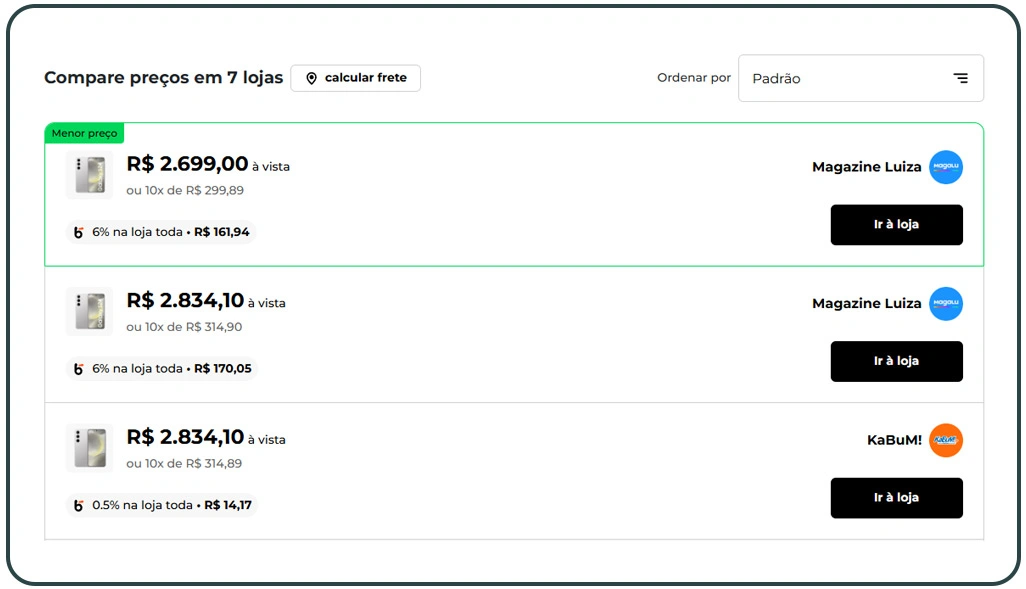The width and height of the screenshot is (1026, 589).
Task: Open the Padrão sorting dropdown
Action: click(860, 78)
